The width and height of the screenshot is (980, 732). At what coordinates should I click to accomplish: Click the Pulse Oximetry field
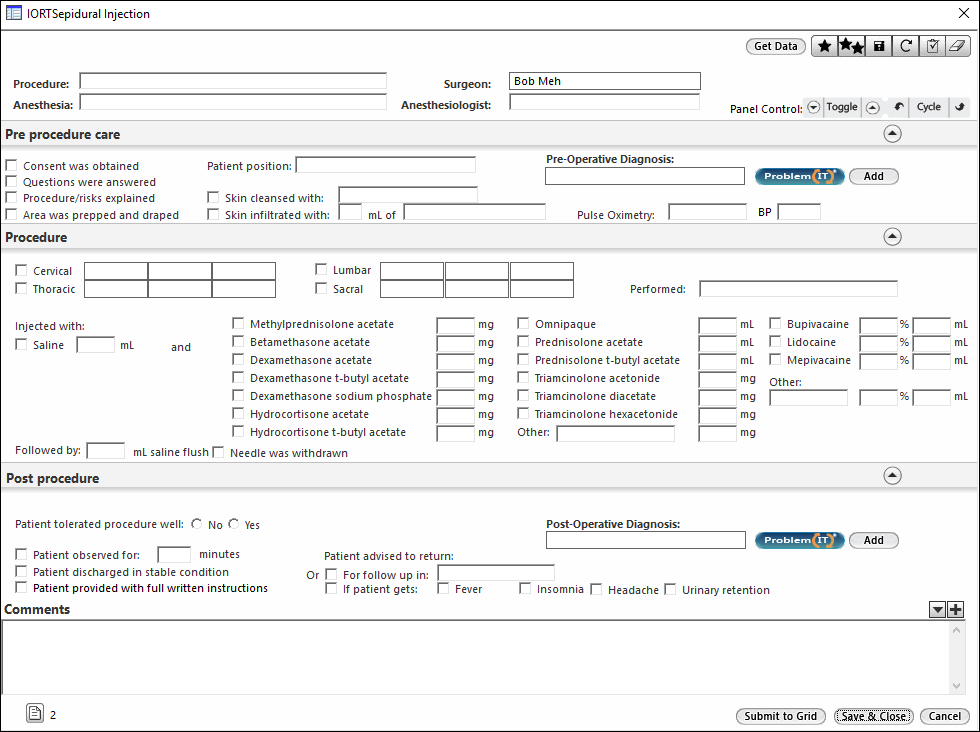(708, 212)
